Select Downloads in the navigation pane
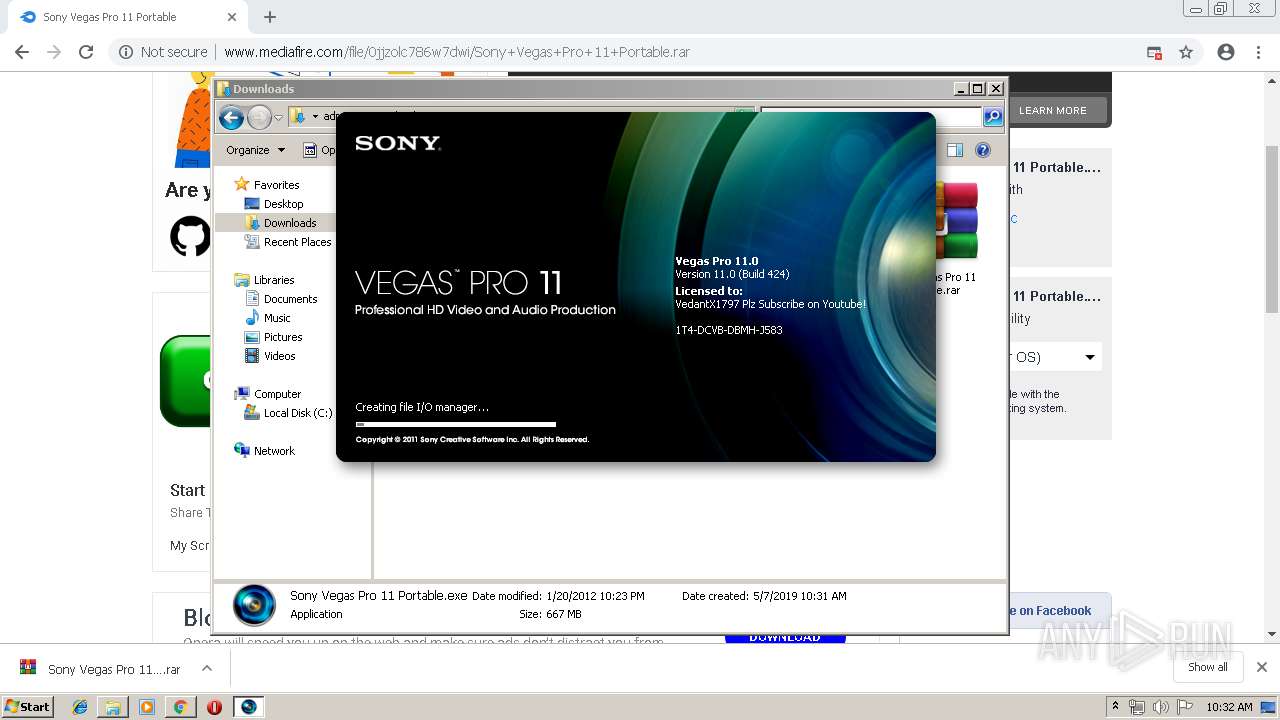Image resolution: width=1280 pixels, height=720 pixels. point(290,223)
